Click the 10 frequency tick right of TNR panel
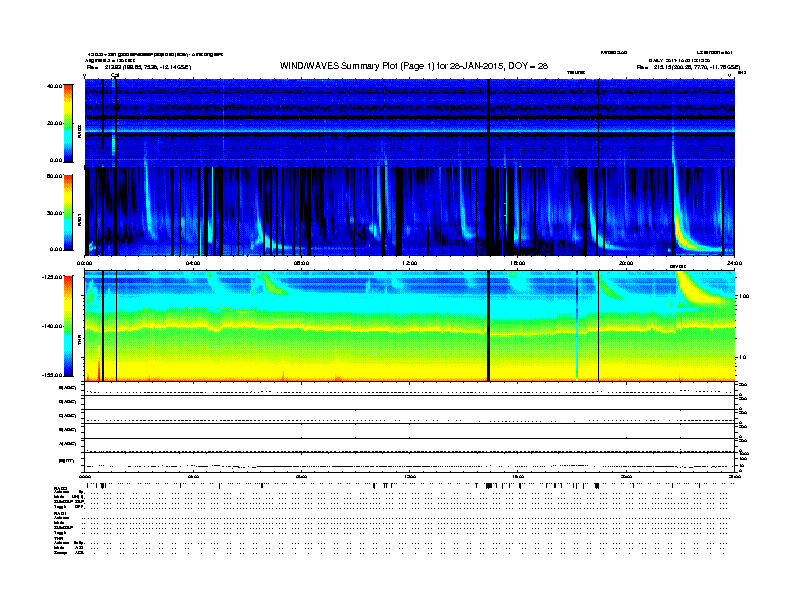Viewport: 792px width, 612px height. point(742,358)
